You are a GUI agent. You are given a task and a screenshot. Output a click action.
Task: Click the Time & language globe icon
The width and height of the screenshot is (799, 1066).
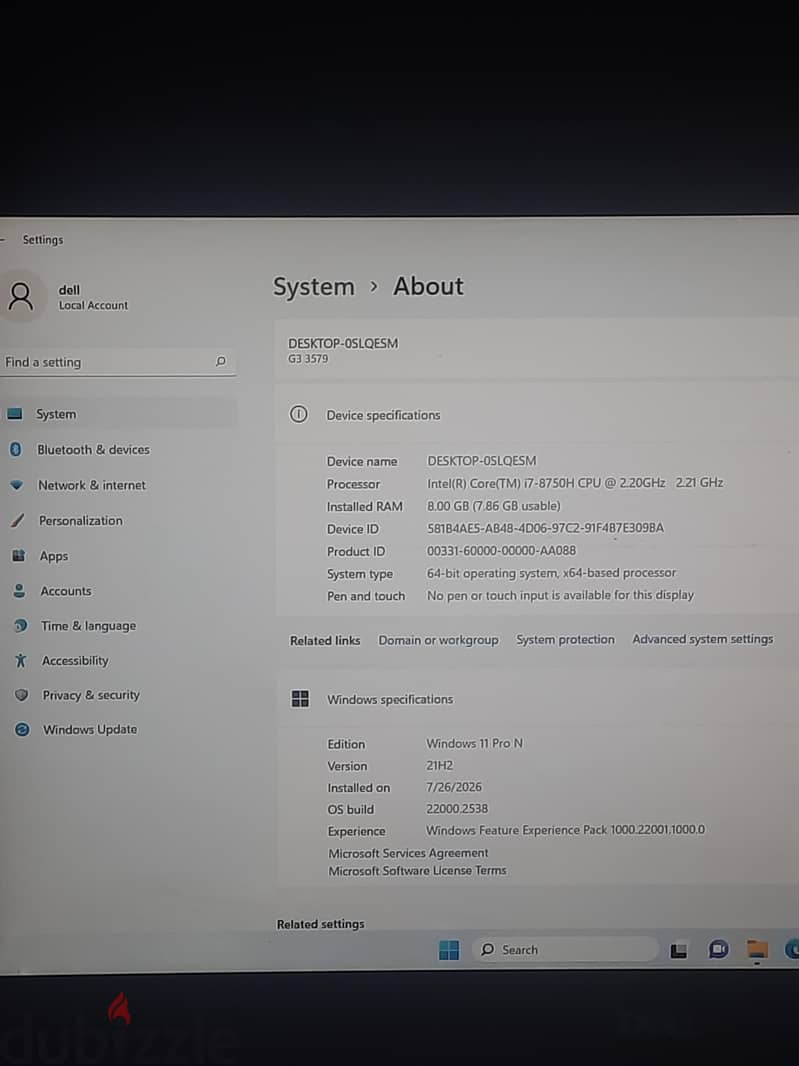tap(20, 625)
